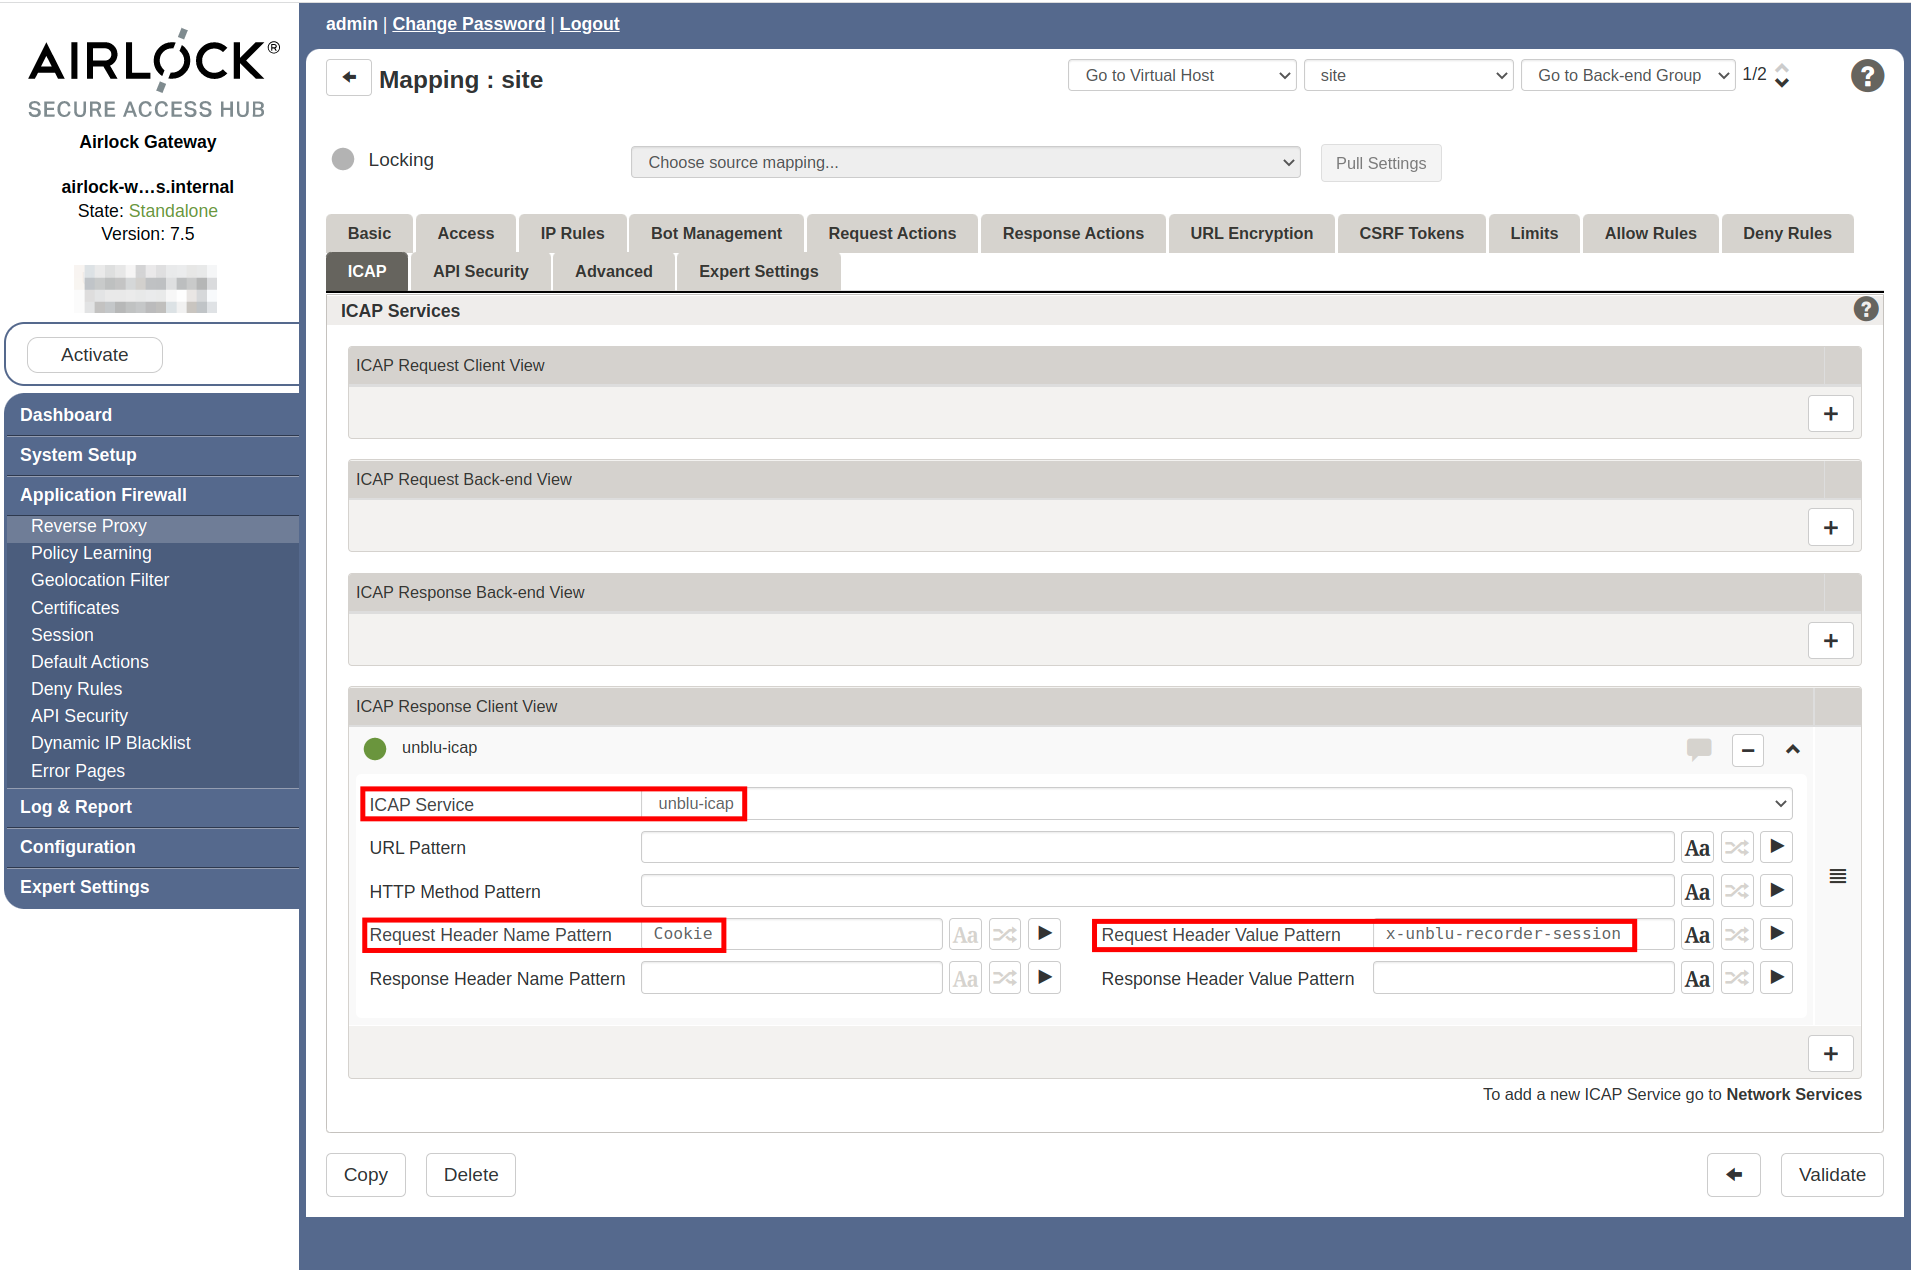Image resolution: width=1911 pixels, height=1270 pixels.
Task: Toggle case sensitivity for URL Pattern
Action: point(1697,847)
